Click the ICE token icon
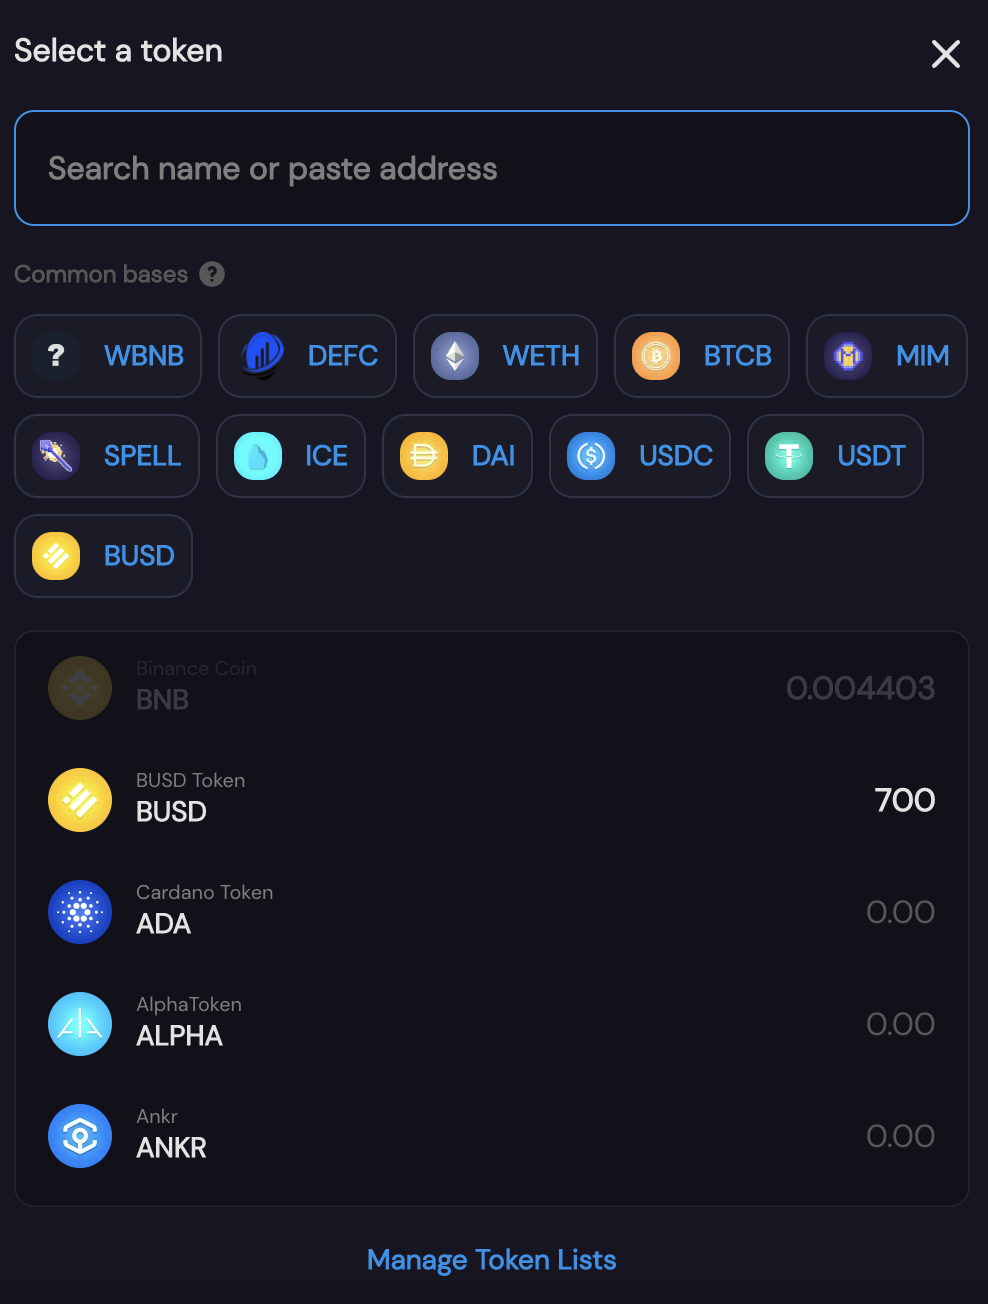 point(258,456)
